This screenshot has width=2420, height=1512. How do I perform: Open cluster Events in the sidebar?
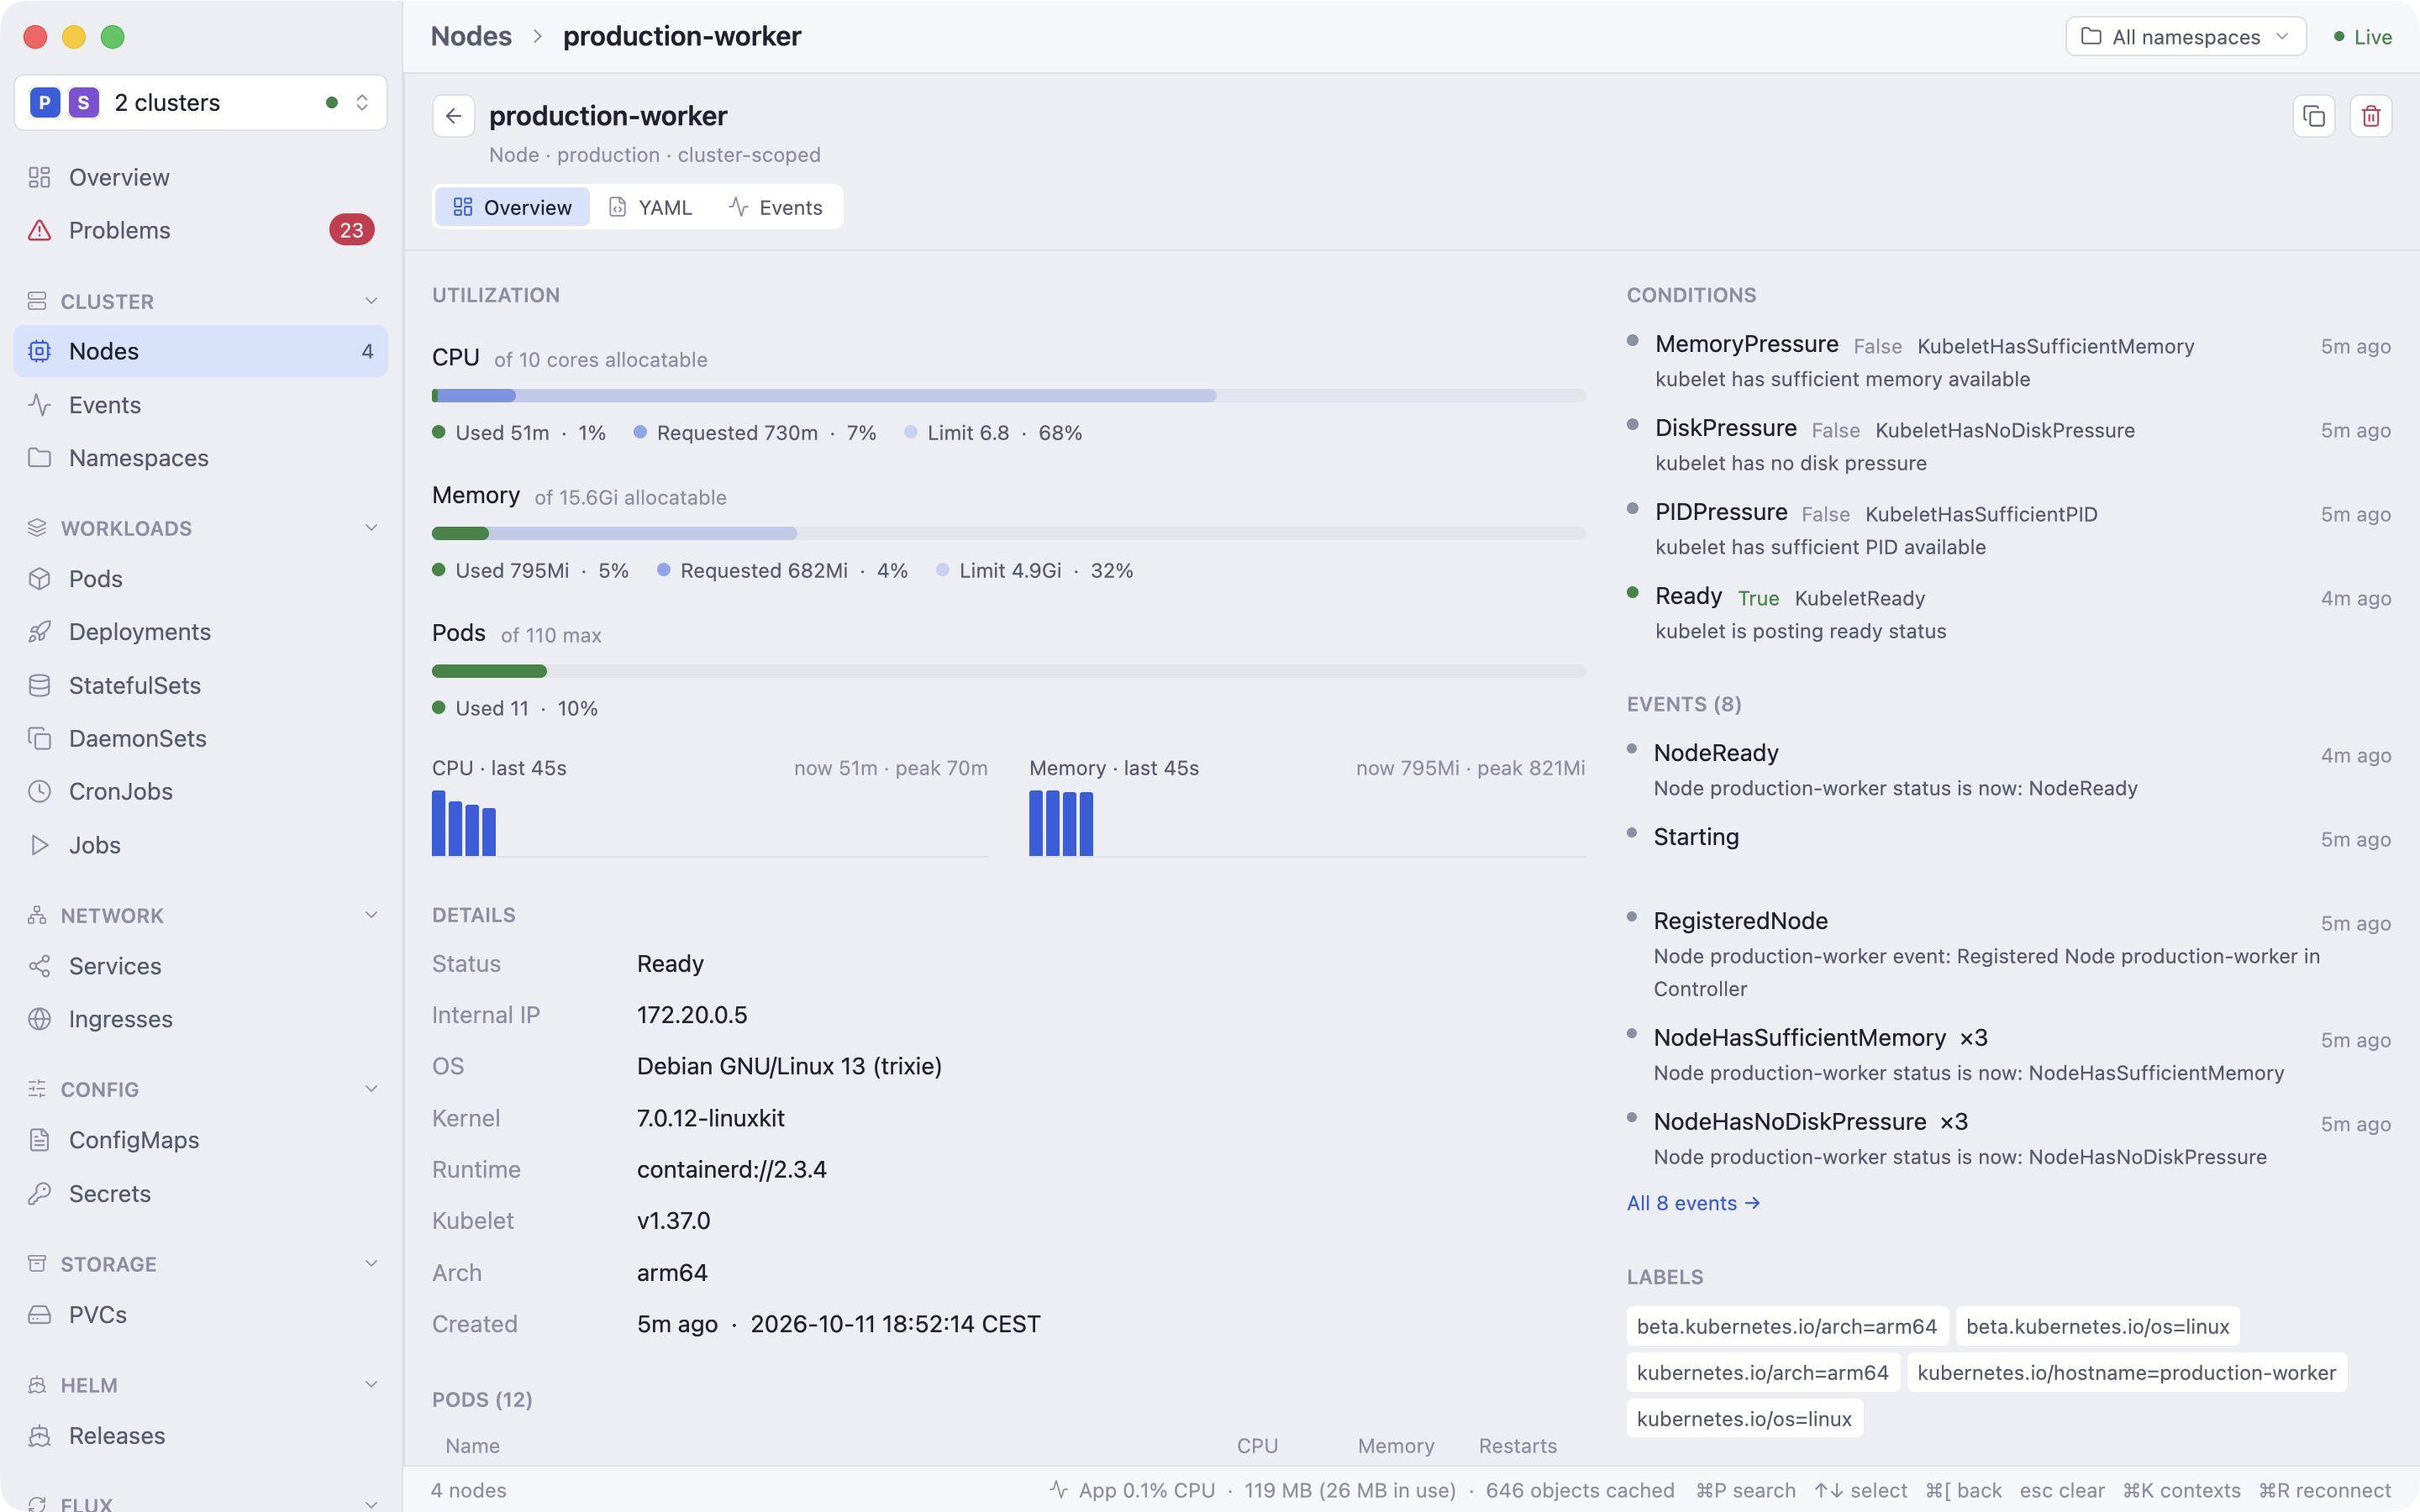point(200,405)
